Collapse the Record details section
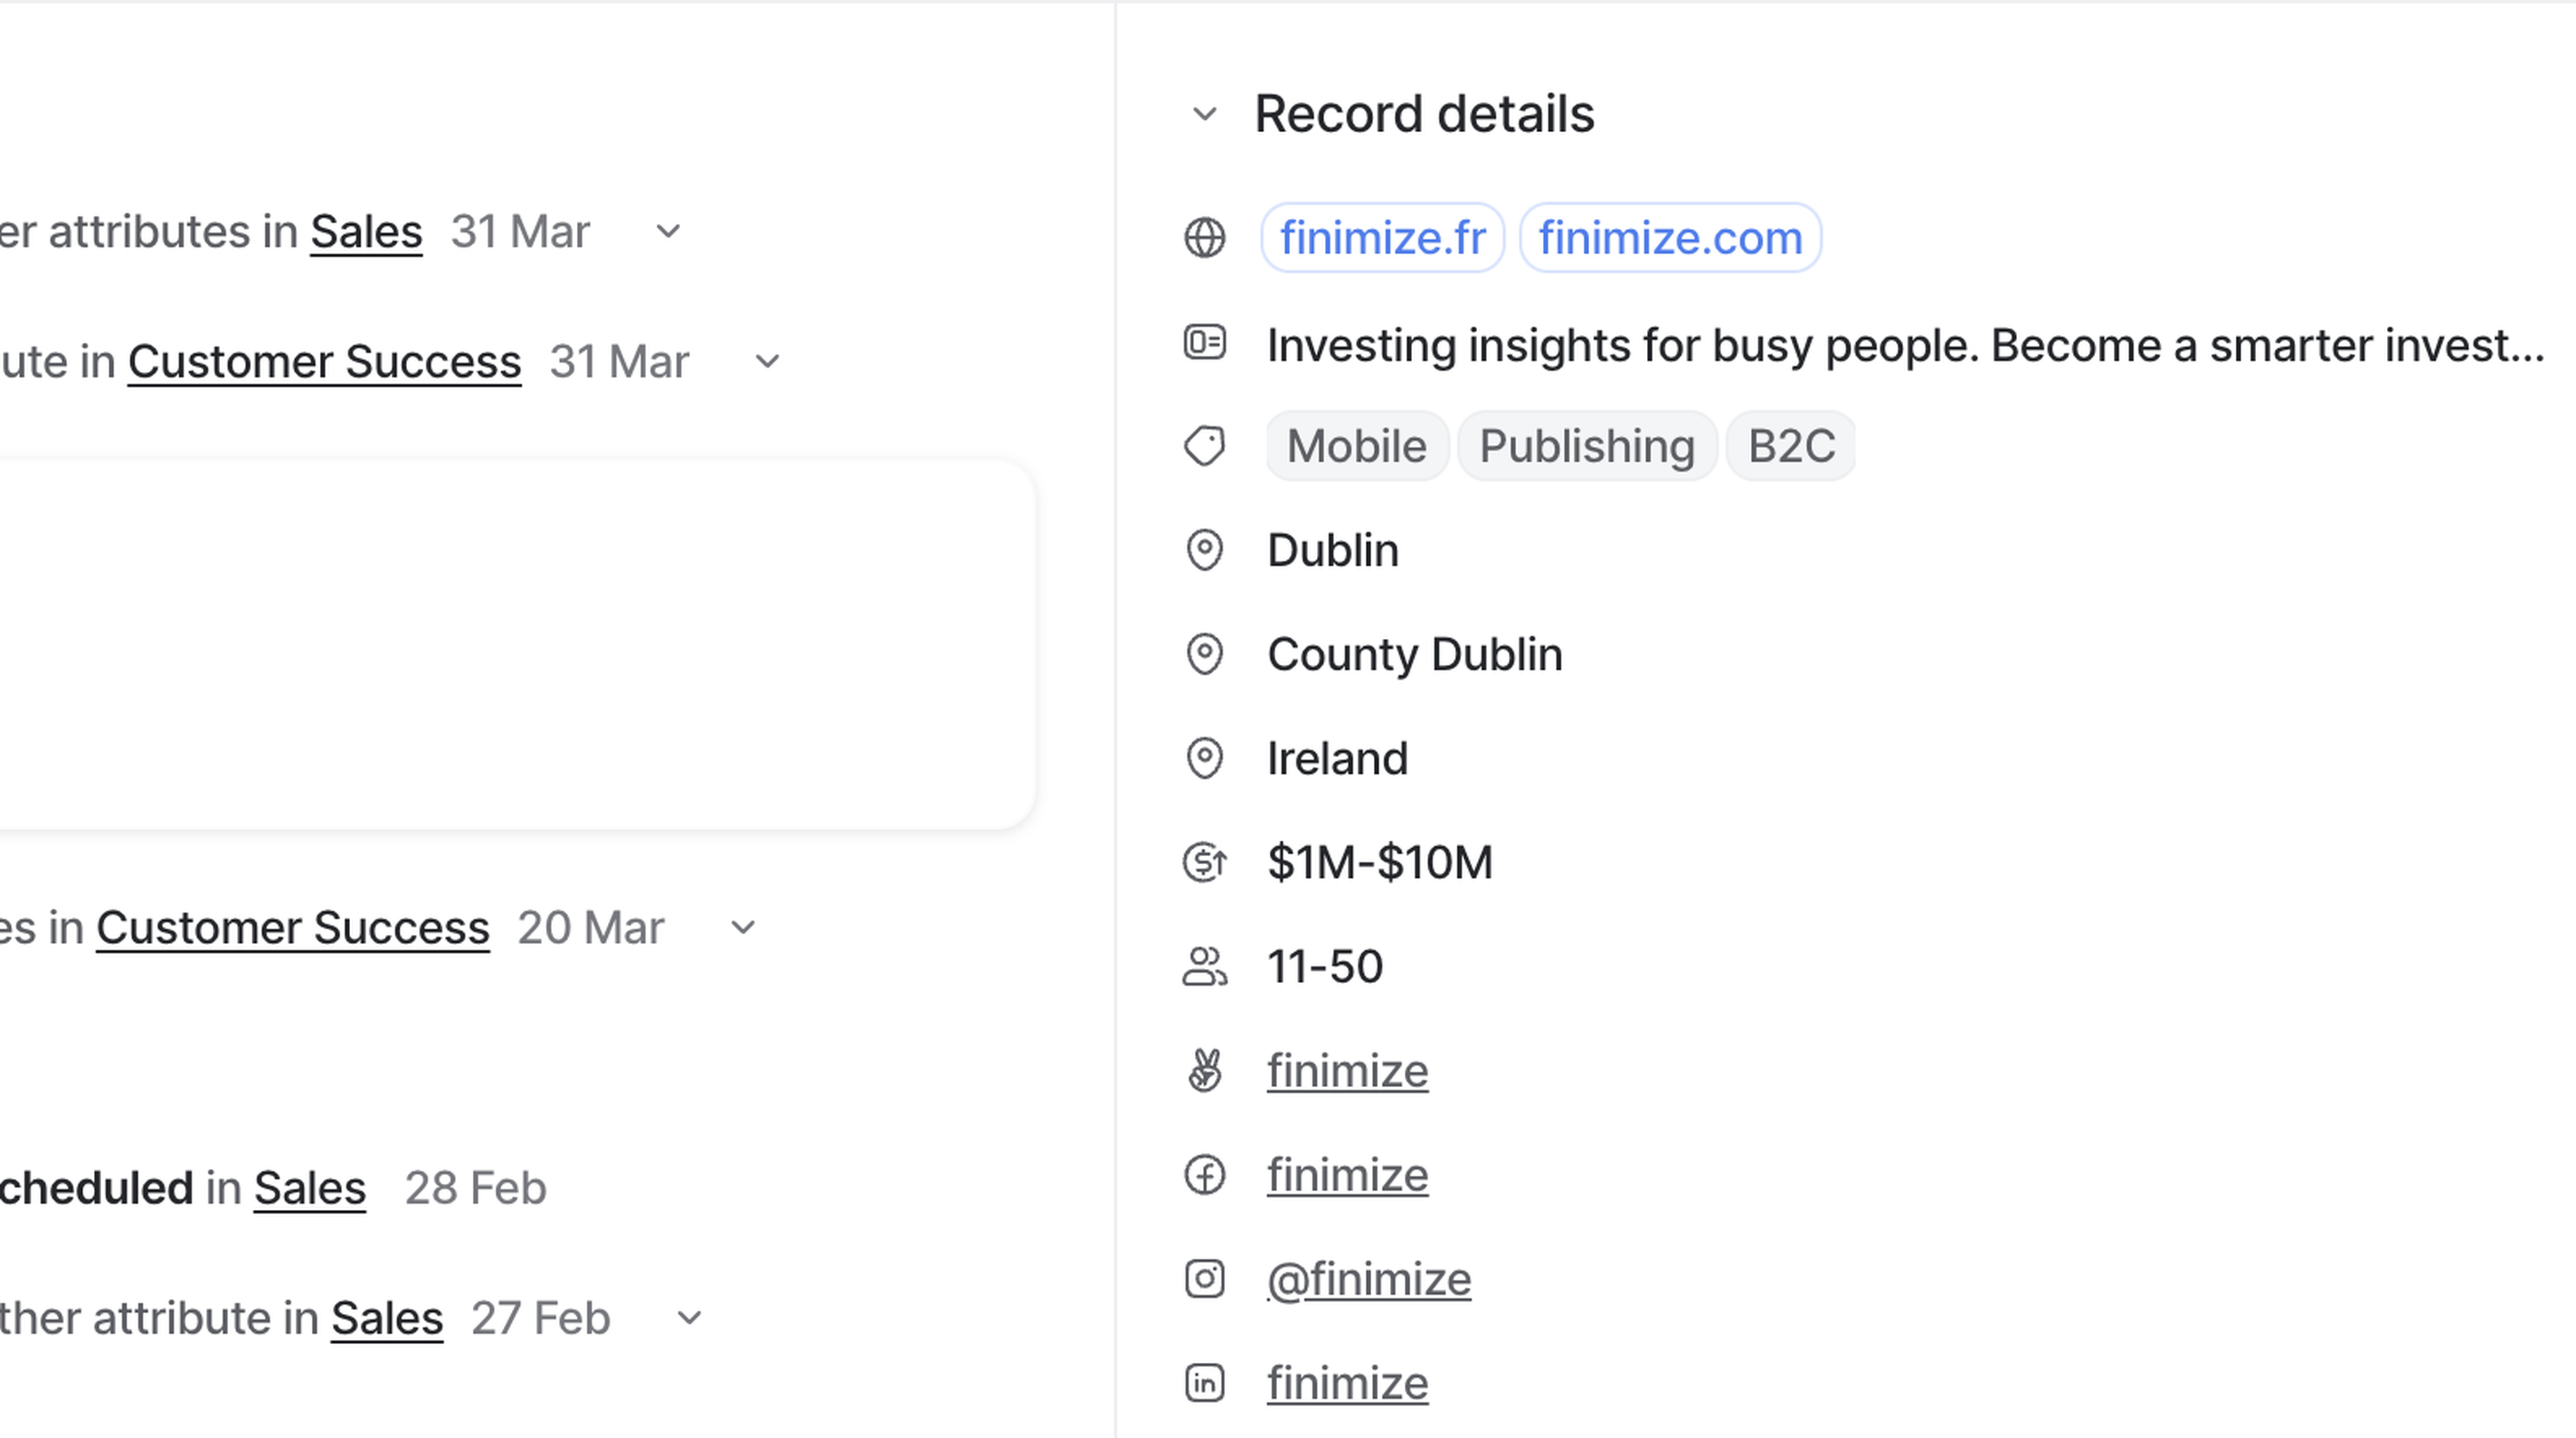 point(1204,115)
